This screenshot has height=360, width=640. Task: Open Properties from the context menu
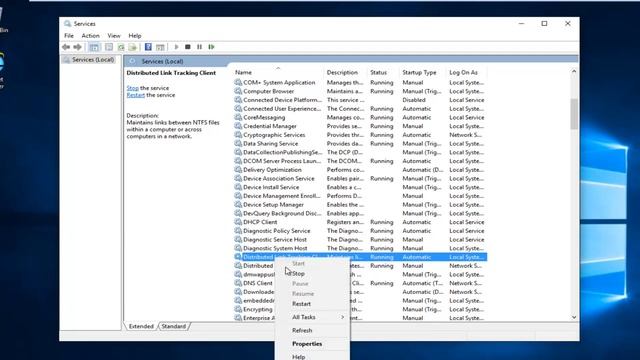[x=313, y=344]
